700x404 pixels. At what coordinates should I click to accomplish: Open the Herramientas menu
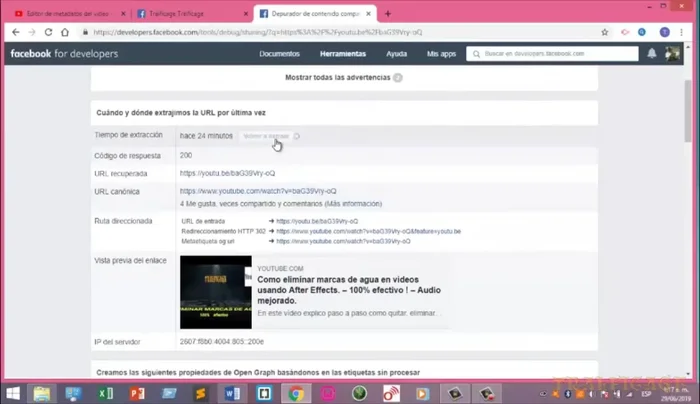[x=342, y=54]
